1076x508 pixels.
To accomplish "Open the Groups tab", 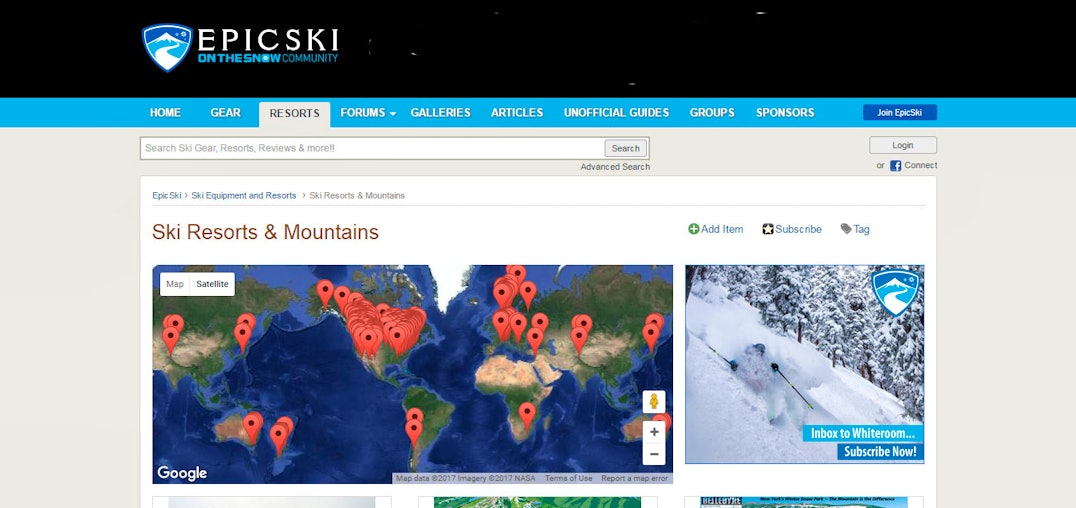I will point(712,113).
